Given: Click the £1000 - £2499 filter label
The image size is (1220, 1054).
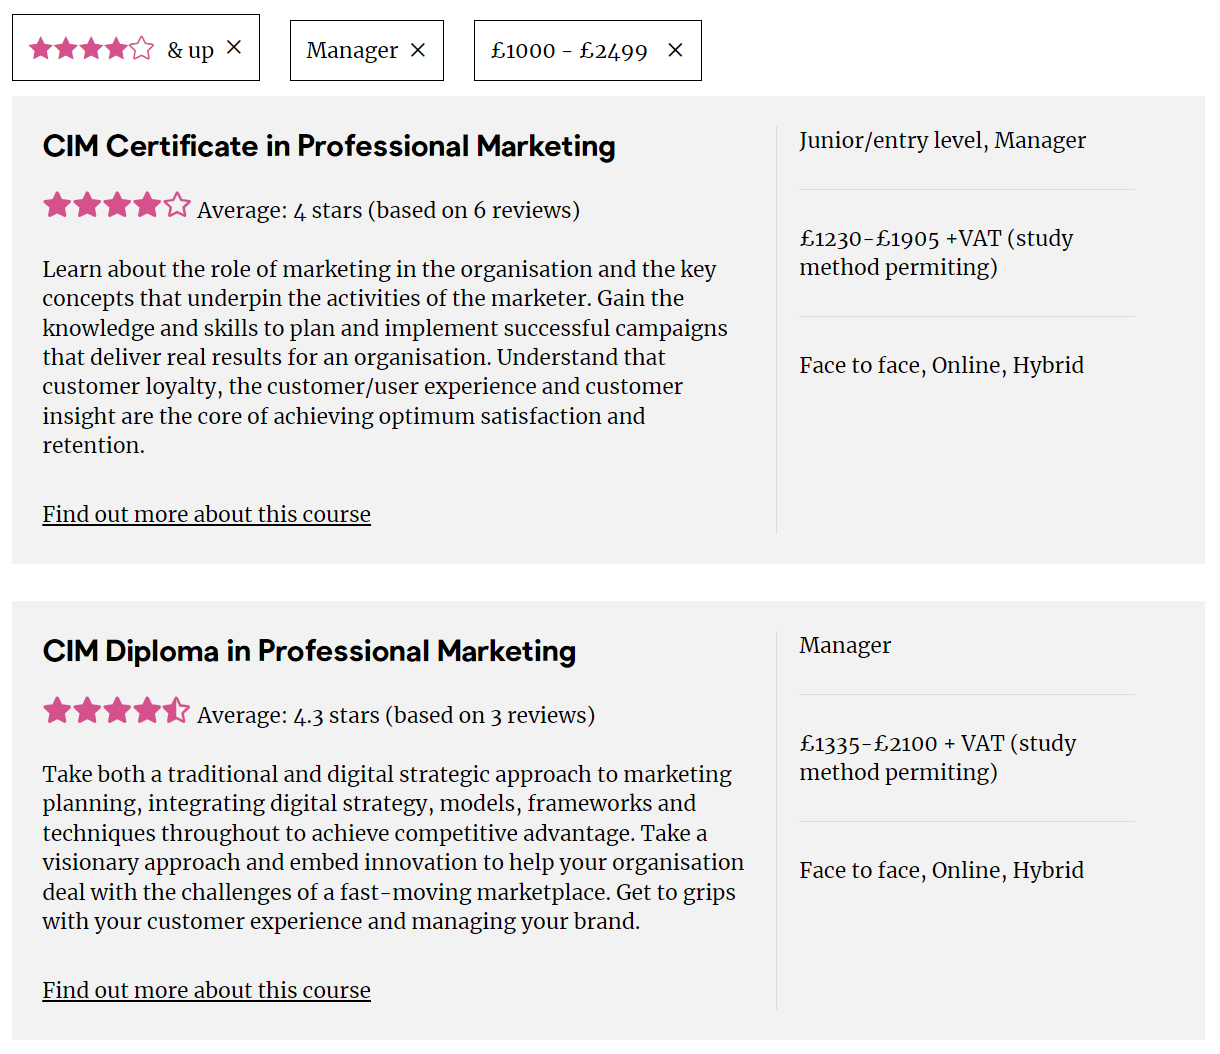Looking at the screenshot, I should [569, 50].
